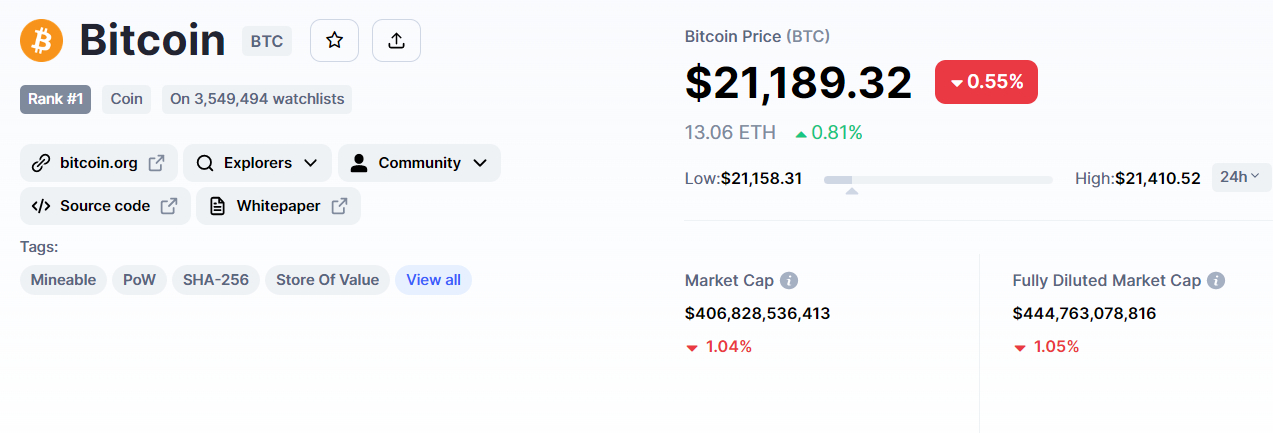This screenshot has height=433, width=1273.
Task: Click the Fully Diluted Market Cap info icon
Action: [1216, 281]
